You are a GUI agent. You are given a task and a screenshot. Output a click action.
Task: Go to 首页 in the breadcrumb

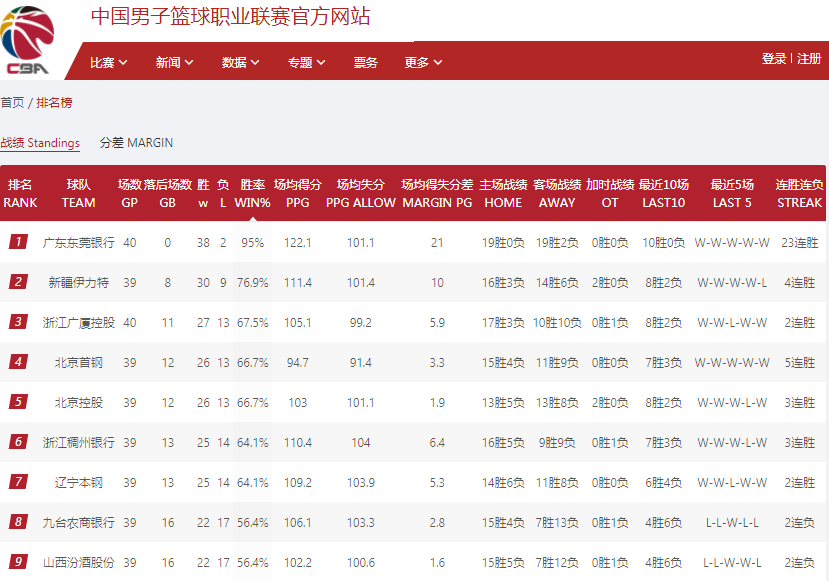point(12,103)
